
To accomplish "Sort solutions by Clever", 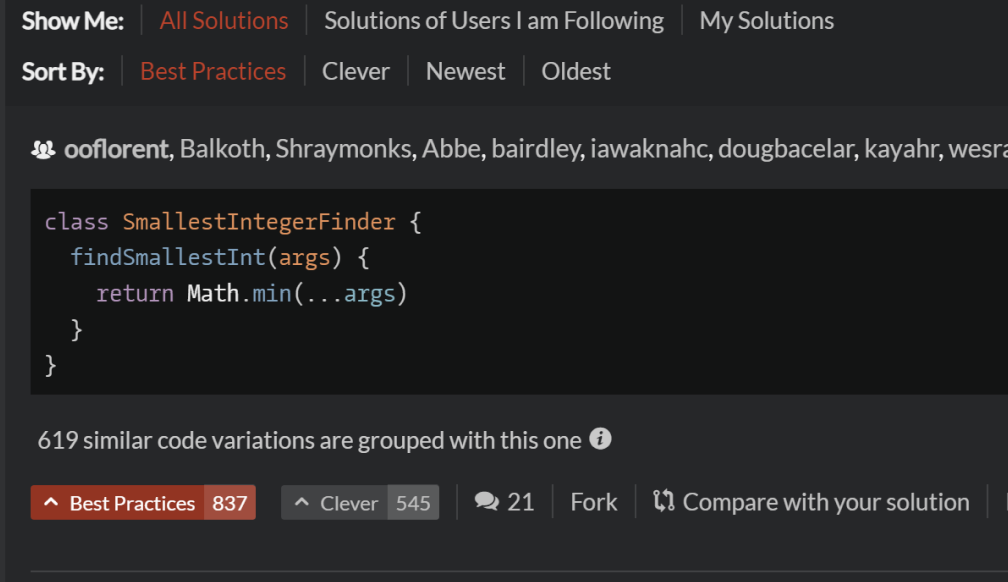I will point(355,71).
